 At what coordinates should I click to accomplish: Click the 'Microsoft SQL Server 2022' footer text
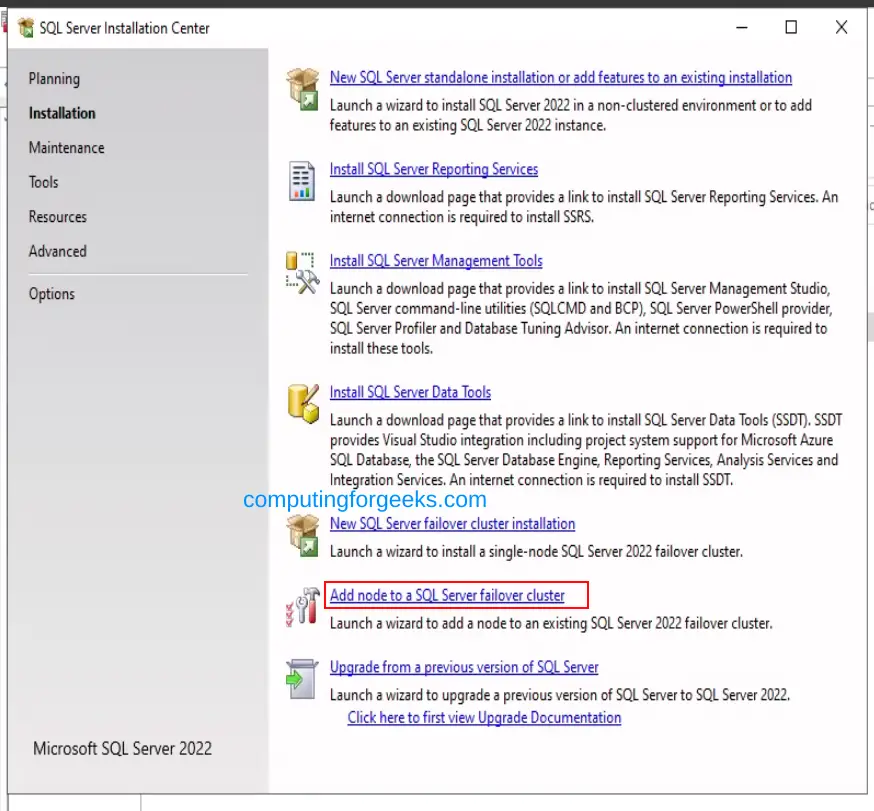point(122,748)
